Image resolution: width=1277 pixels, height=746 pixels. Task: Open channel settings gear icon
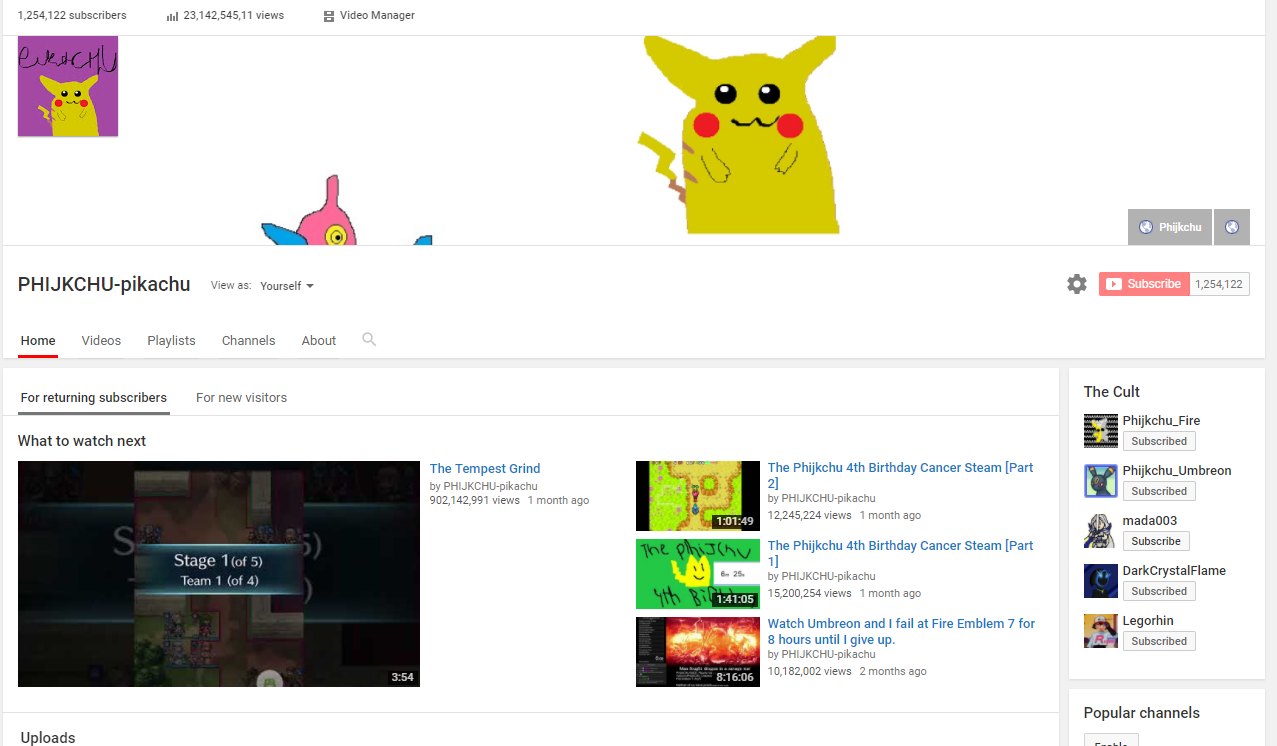1076,284
